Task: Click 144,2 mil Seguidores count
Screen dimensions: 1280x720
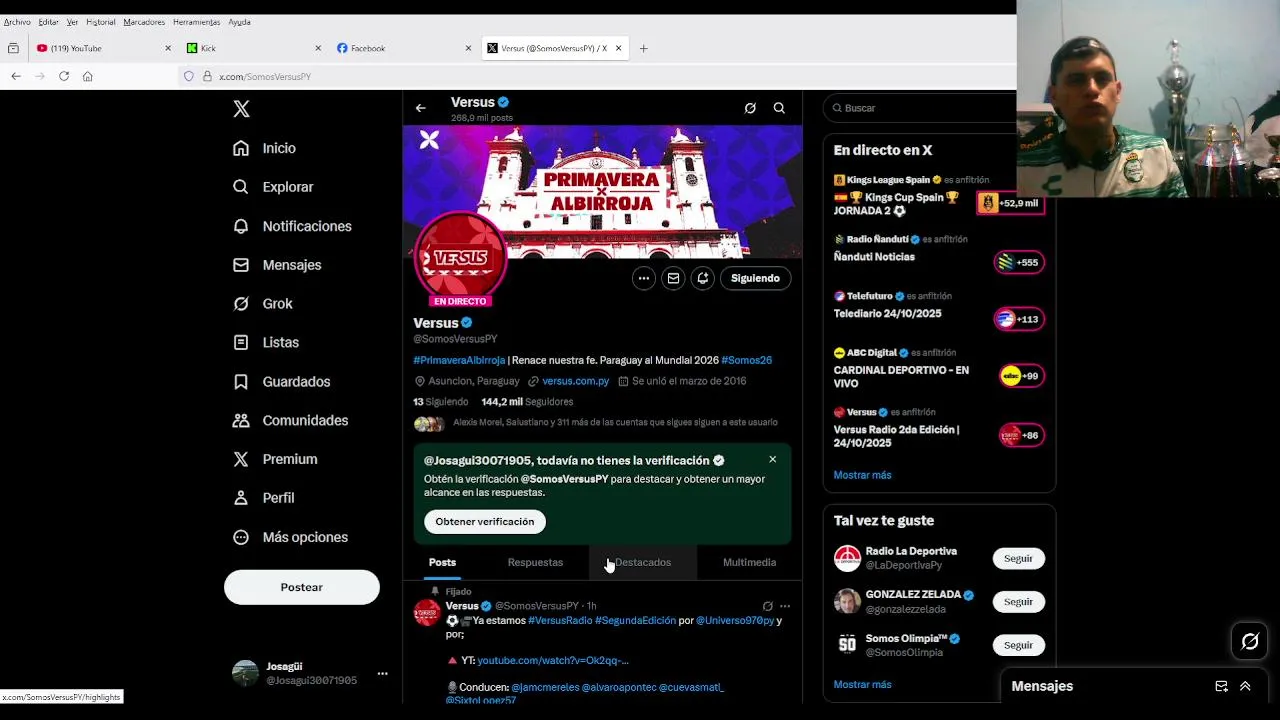Action: pyautogui.click(x=527, y=402)
